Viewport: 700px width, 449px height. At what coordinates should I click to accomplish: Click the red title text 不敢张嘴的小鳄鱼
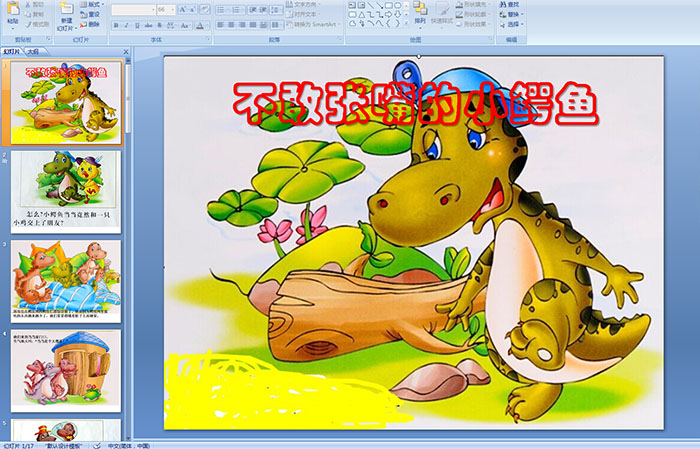click(415, 104)
